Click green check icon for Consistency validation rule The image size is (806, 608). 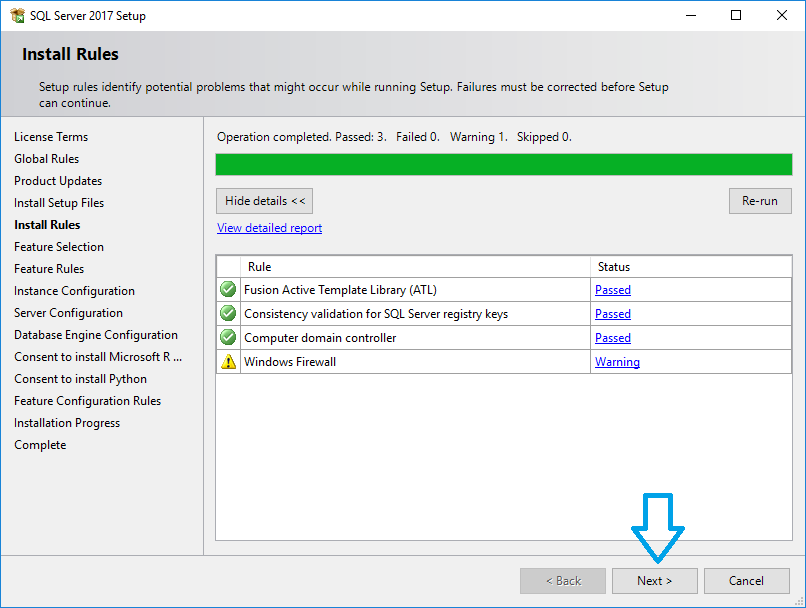228,314
